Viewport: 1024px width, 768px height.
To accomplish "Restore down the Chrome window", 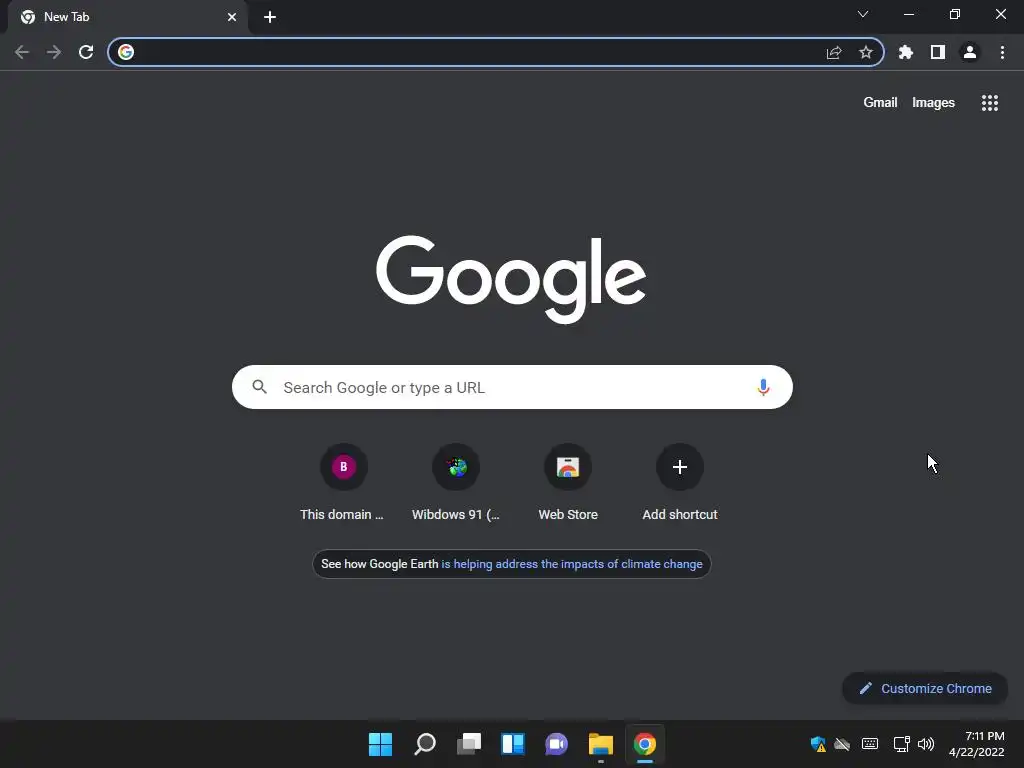I will 955,14.
